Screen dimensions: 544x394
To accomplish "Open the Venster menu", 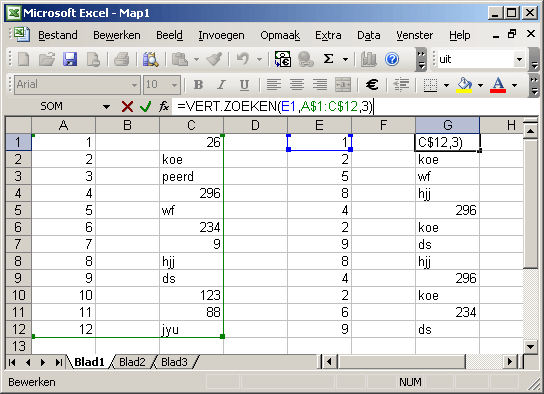I will click(415, 35).
